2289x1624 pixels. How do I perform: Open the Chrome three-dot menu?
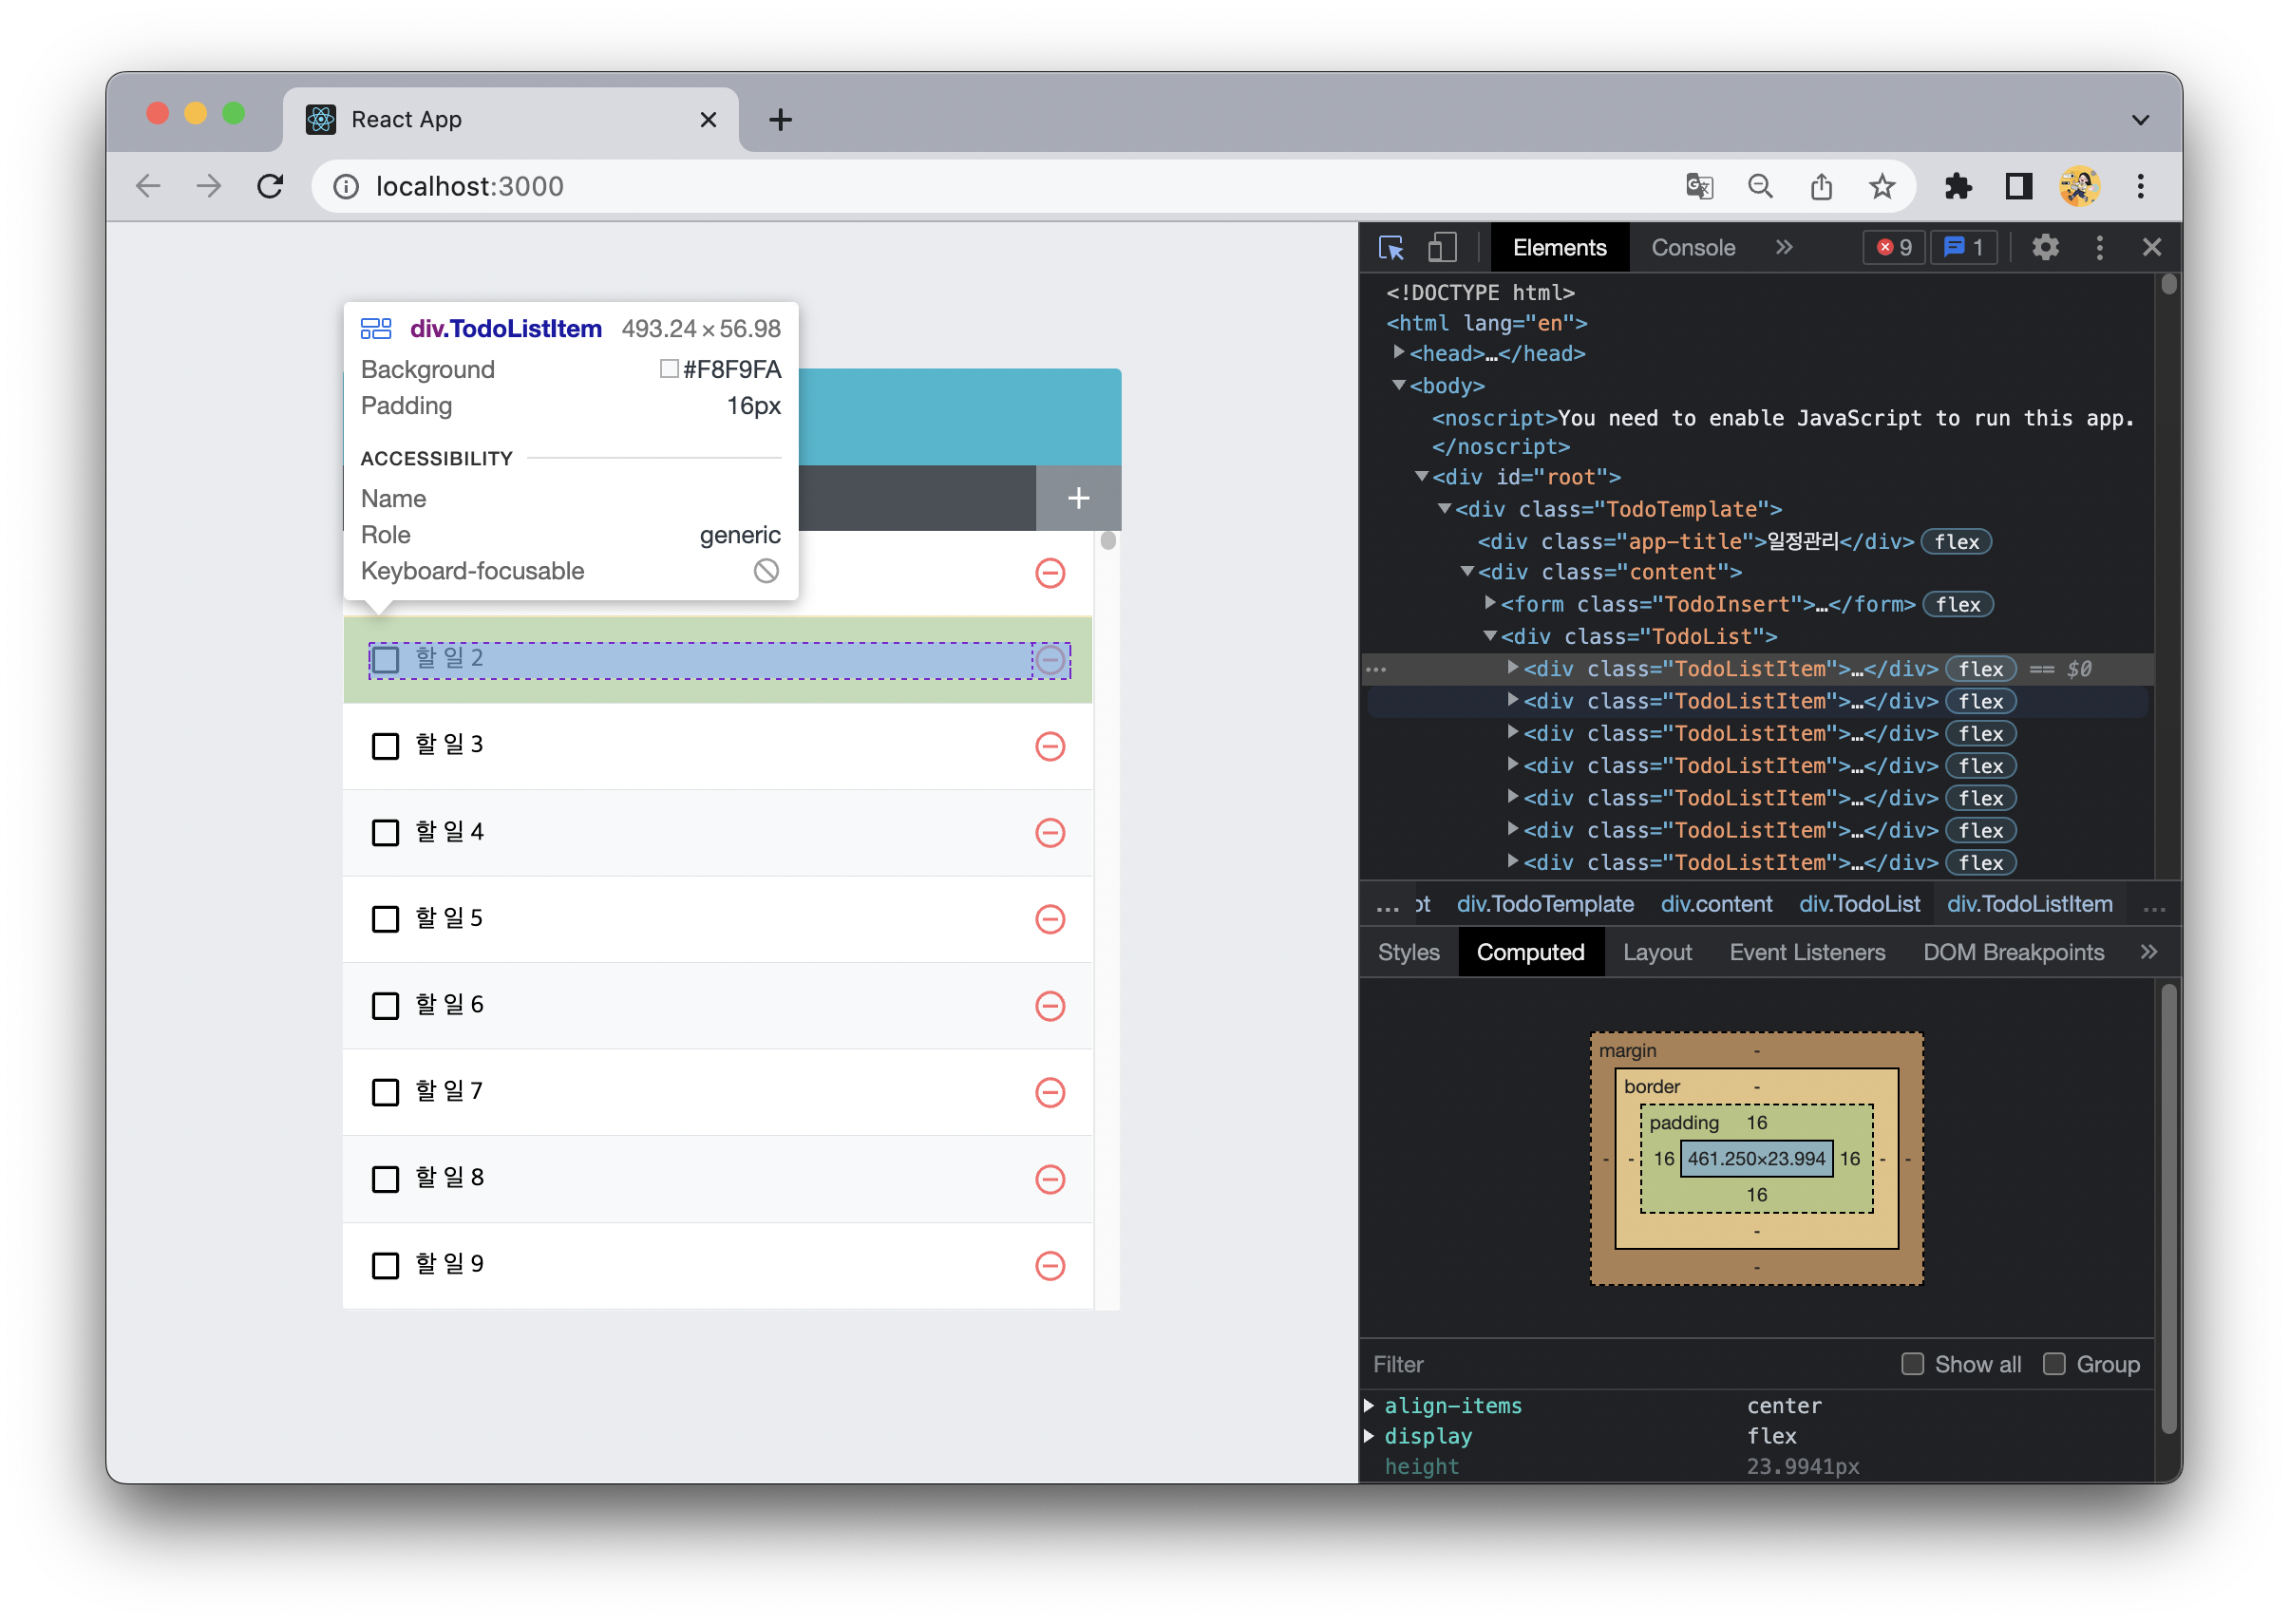pyautogui.click(x=2139, y=187)
